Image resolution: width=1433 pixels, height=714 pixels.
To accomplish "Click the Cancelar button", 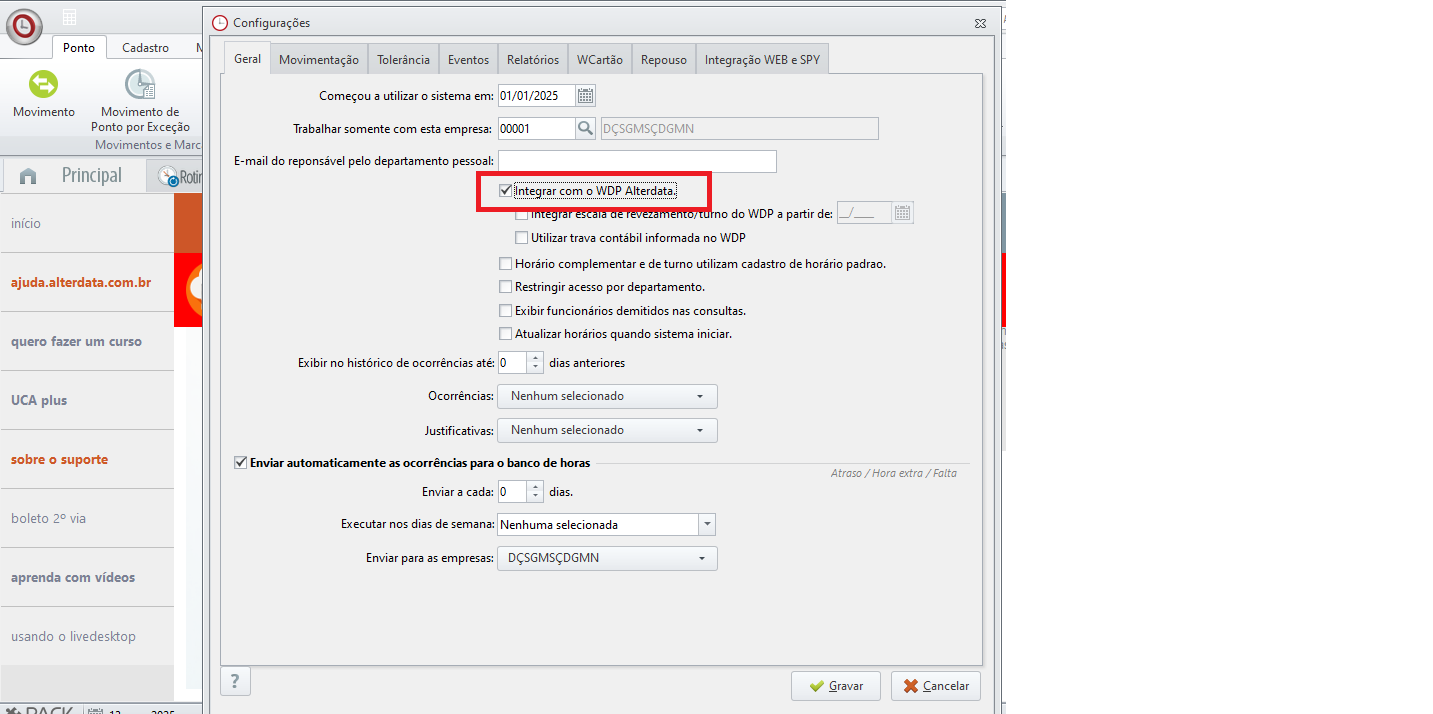I will (936, 686).
